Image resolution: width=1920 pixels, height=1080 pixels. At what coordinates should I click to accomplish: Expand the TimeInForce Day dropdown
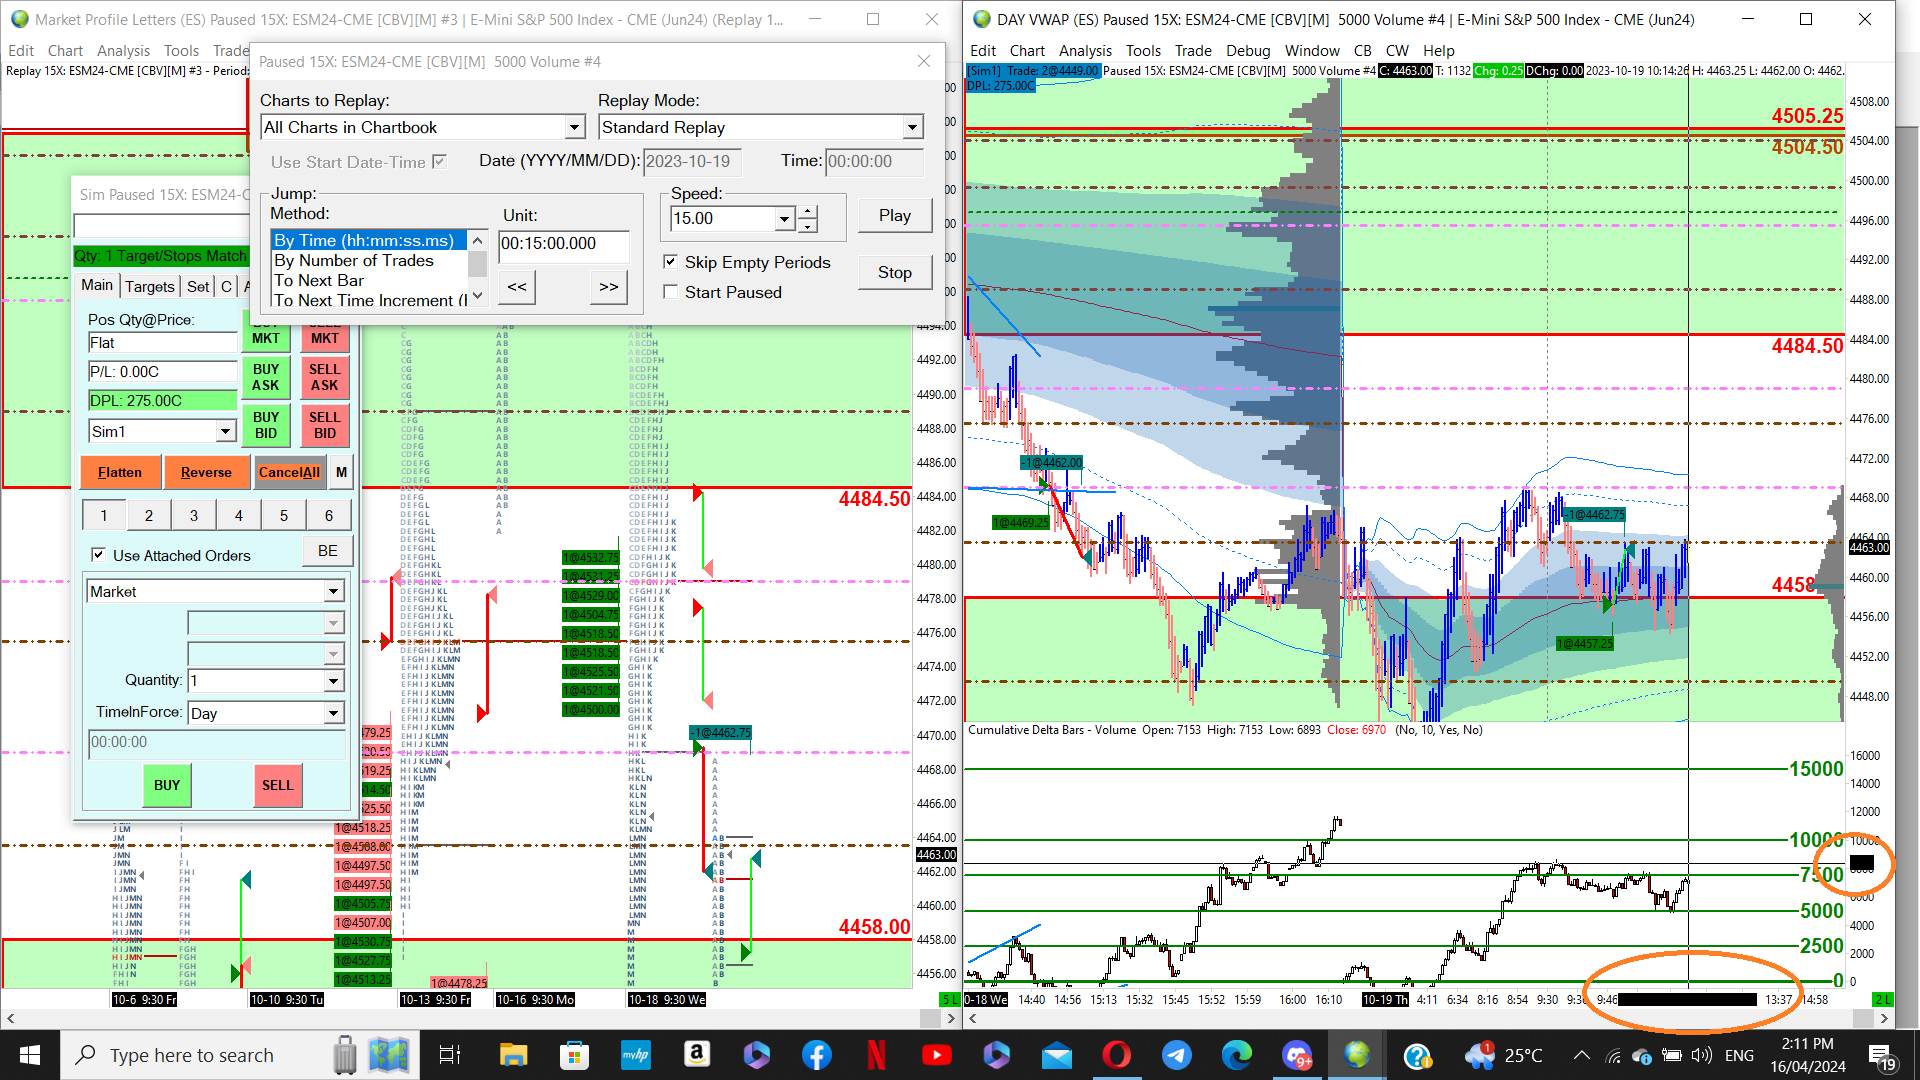pyautogui.click(x=333, y=713)
